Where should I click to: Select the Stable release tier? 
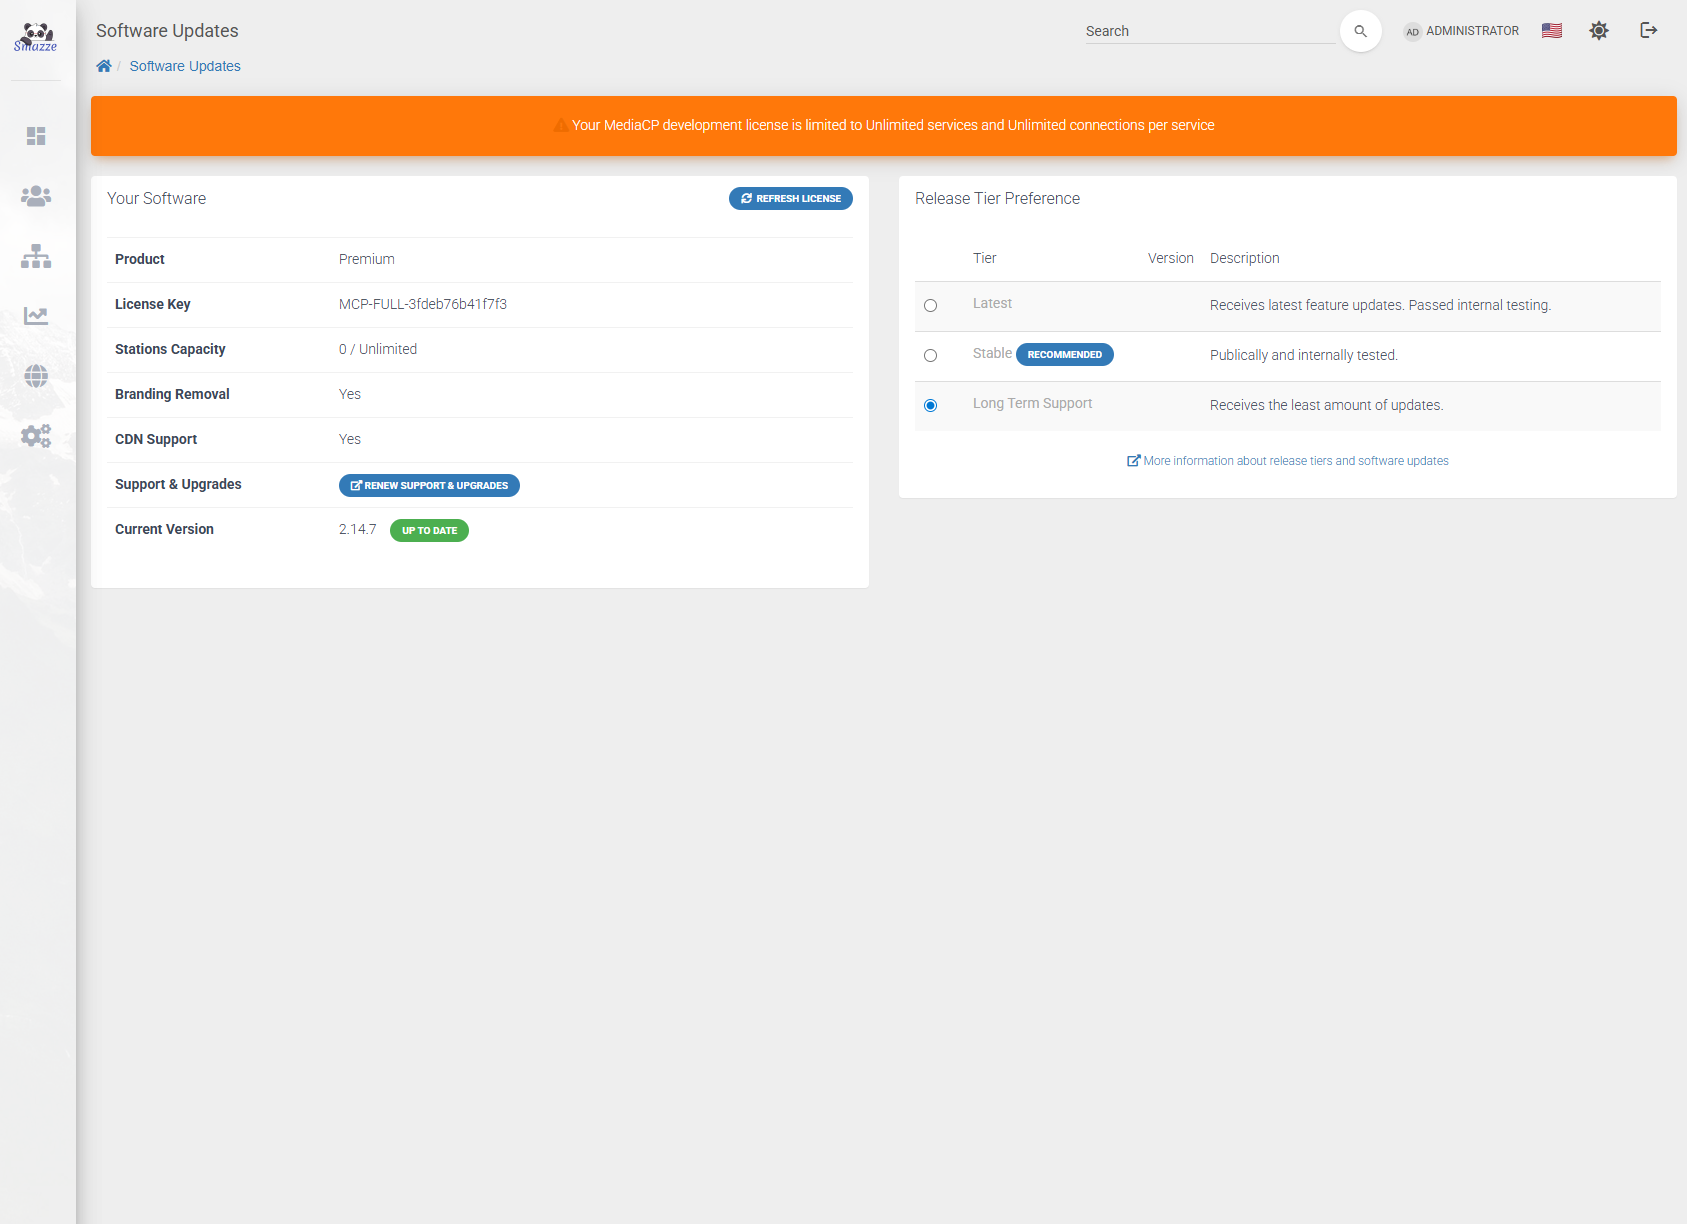(x=931, y=356)
